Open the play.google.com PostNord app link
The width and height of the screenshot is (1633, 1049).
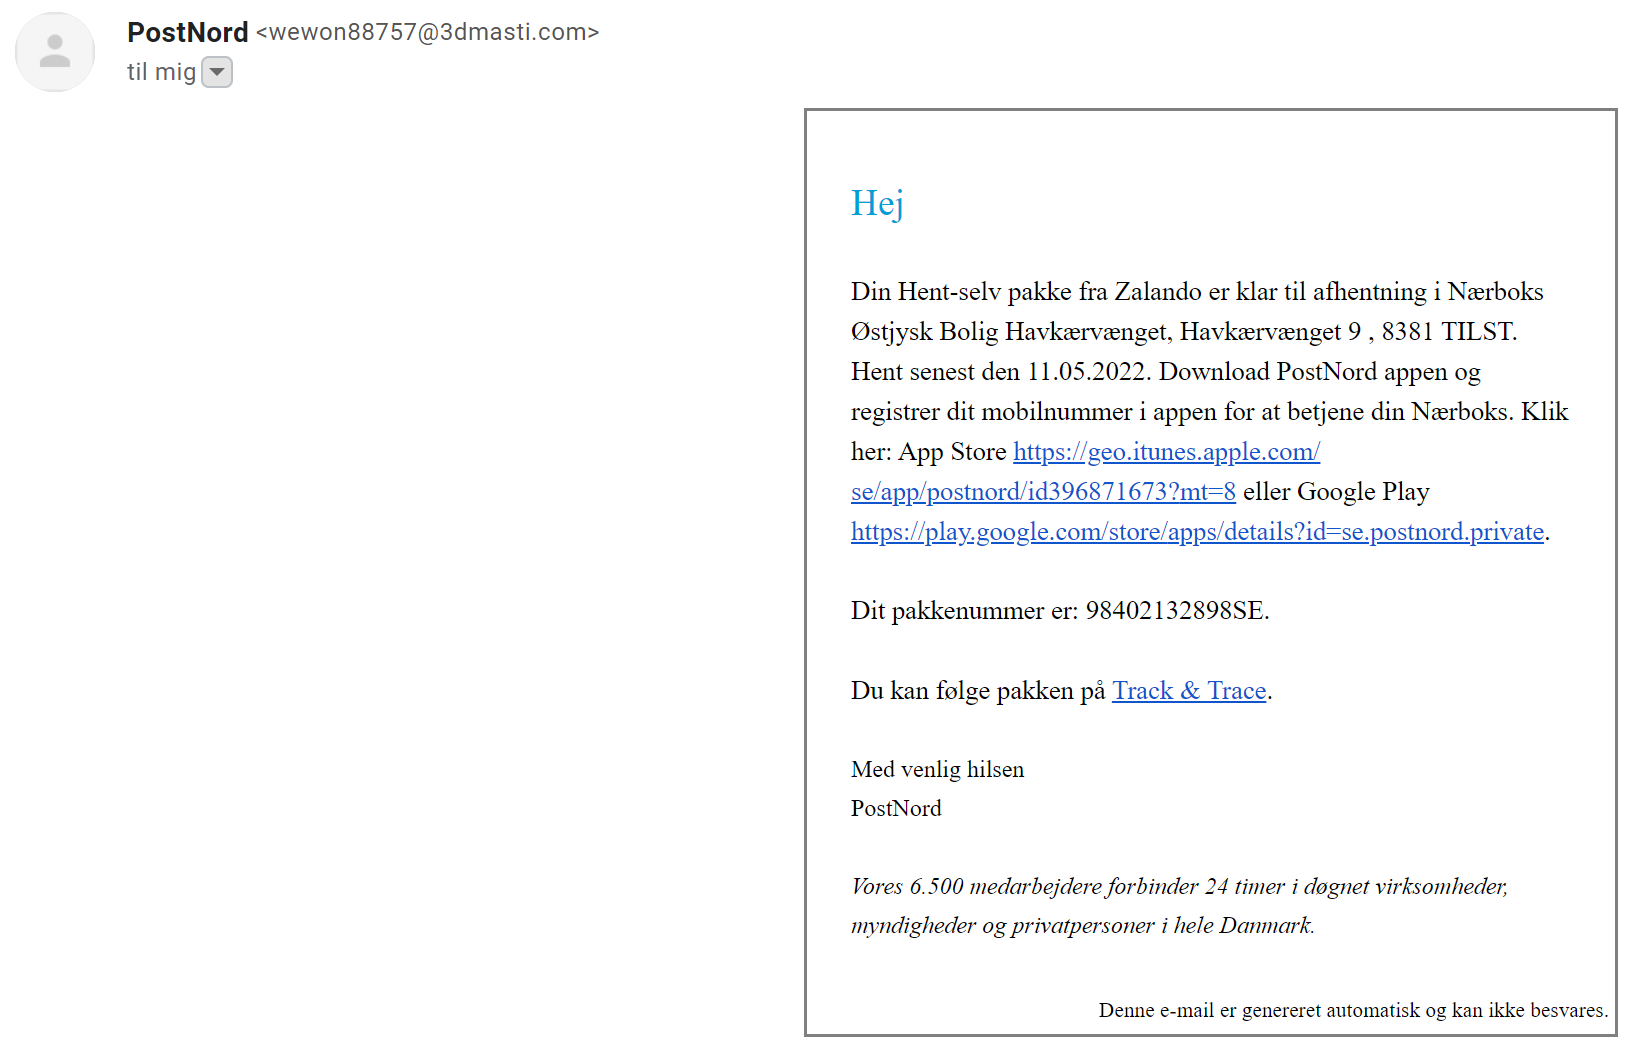1197,532
